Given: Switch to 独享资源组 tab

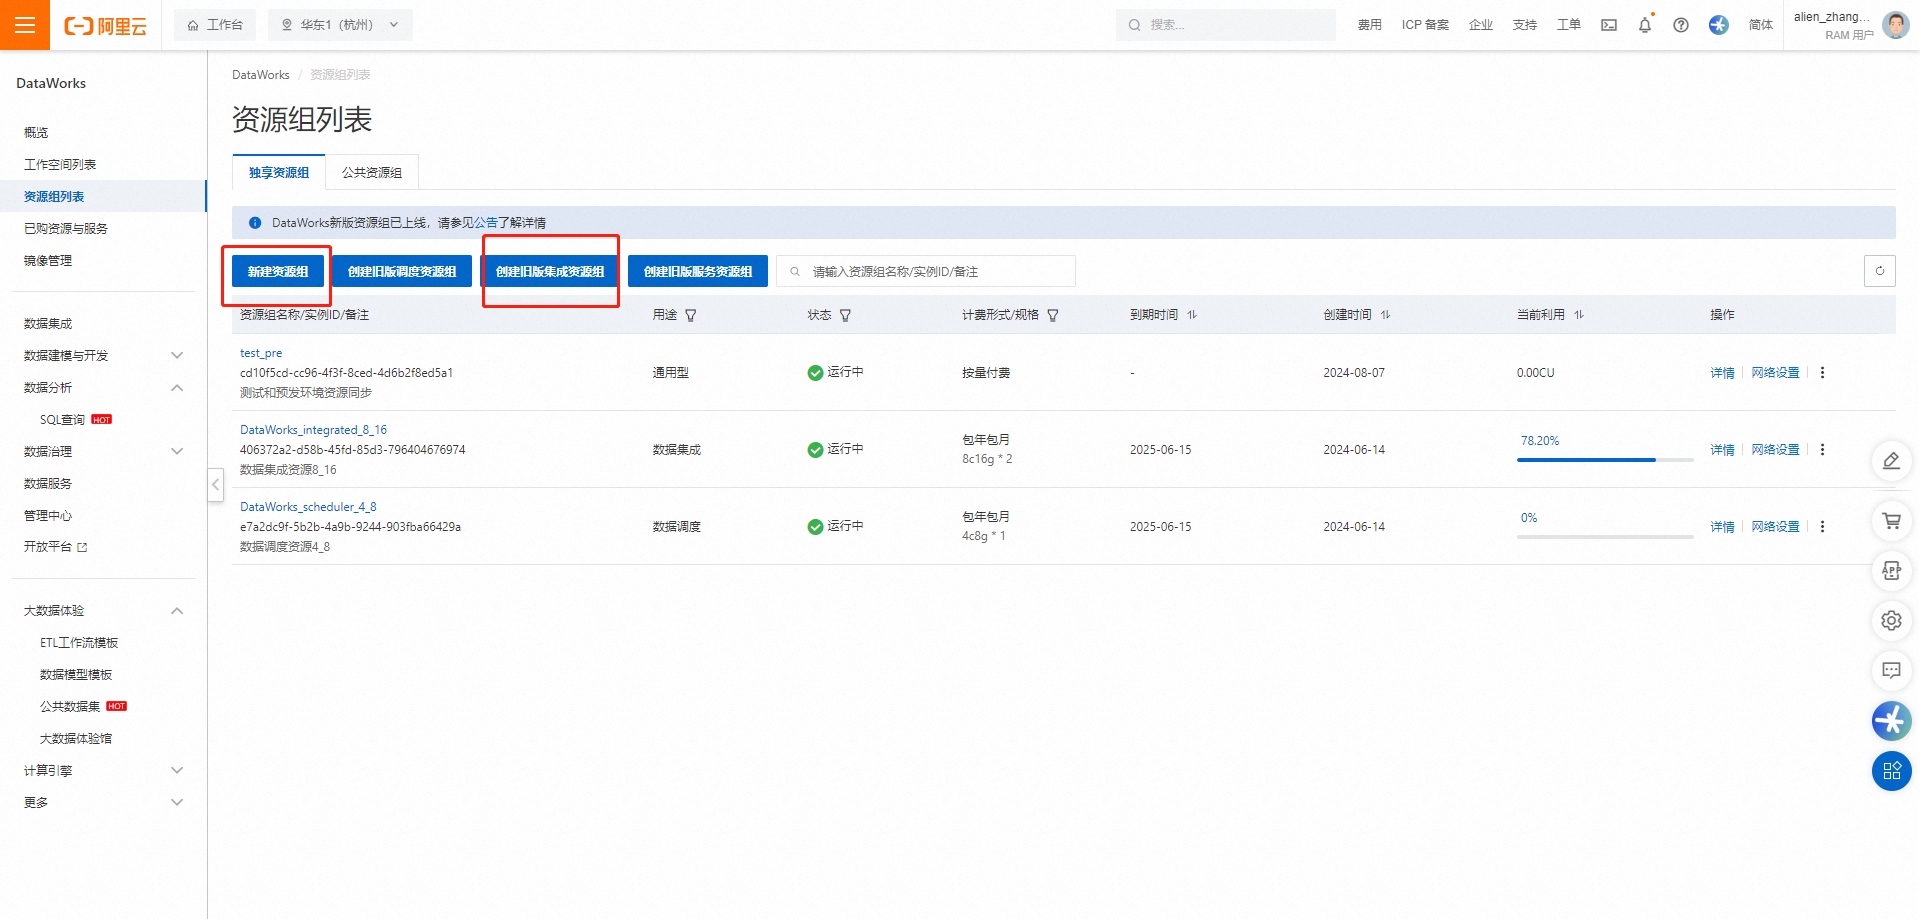Looking at the screenshot, I should click(279, 172).
